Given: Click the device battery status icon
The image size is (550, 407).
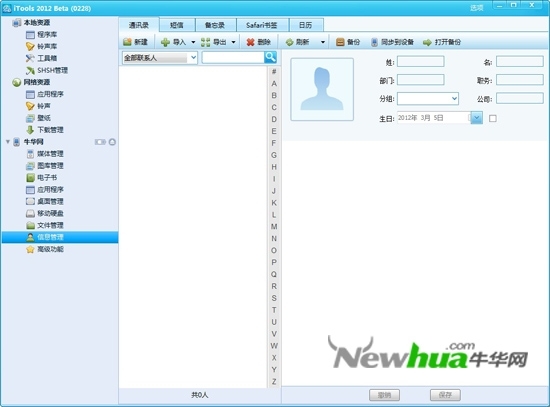Looking at the screenshot, I should 100,142.
